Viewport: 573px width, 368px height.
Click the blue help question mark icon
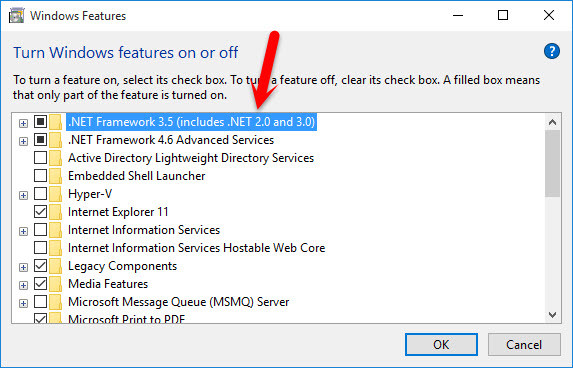[x=551, y=51]
